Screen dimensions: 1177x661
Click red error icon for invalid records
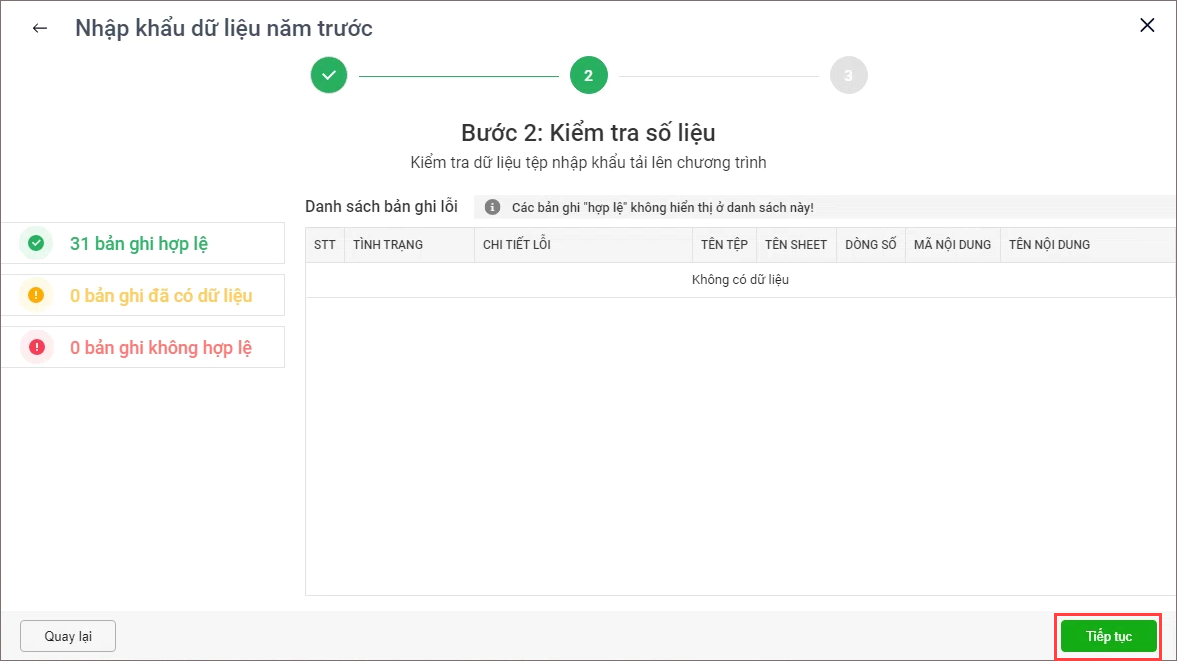point(37,347)
